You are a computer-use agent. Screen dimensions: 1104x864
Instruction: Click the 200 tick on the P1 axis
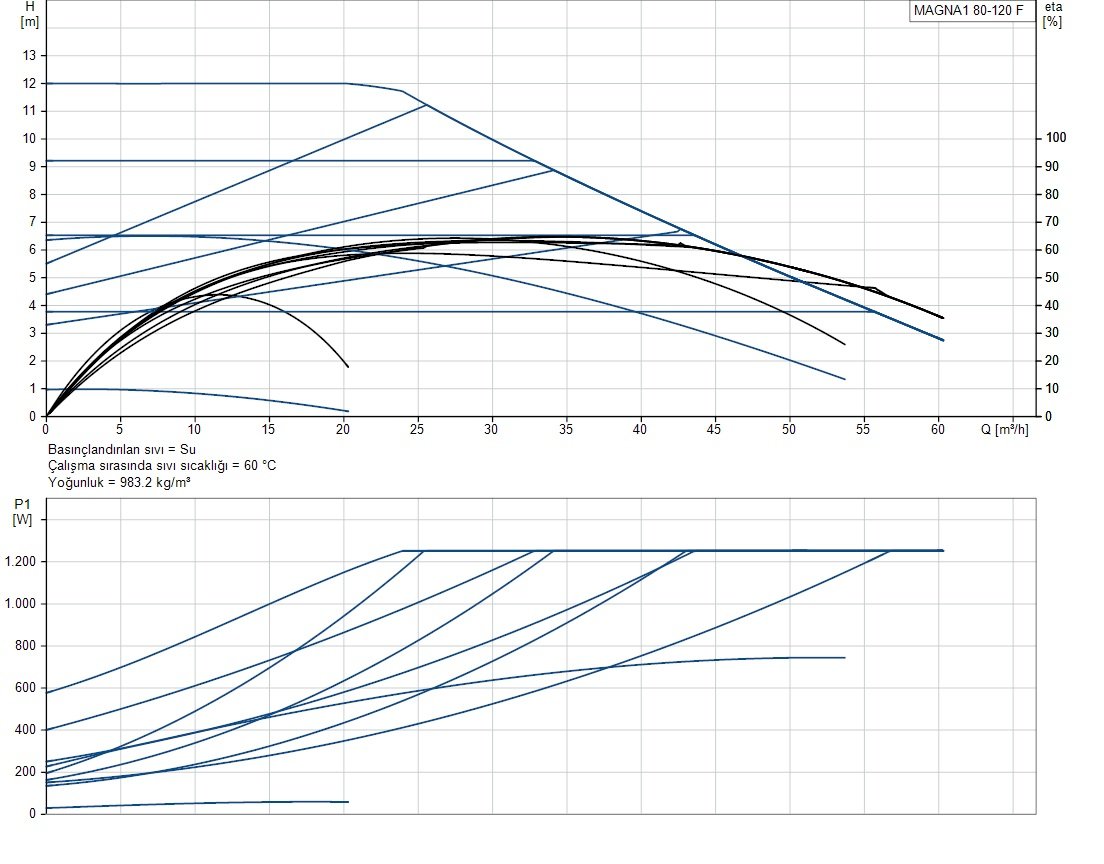pos(25,771)
